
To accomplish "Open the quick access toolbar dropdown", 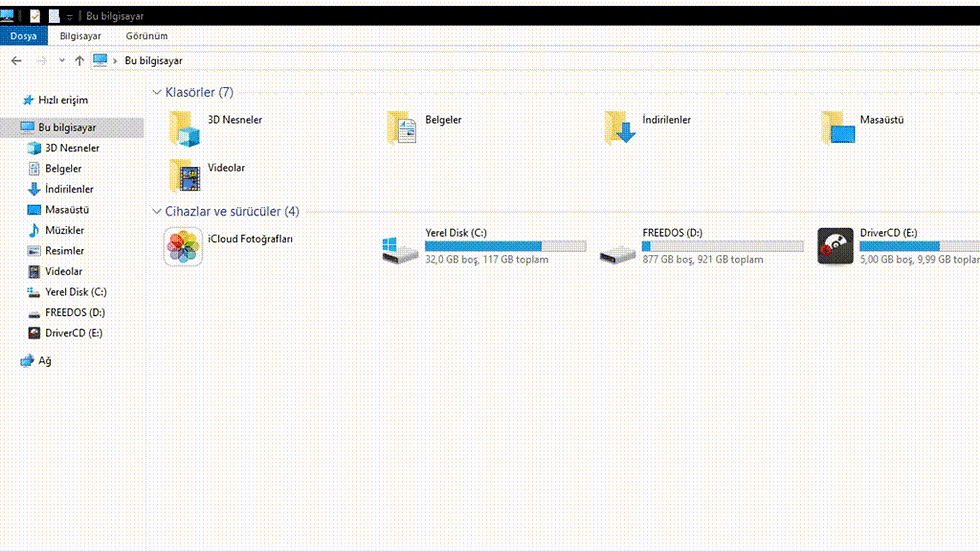I will [x=69, y=16].
